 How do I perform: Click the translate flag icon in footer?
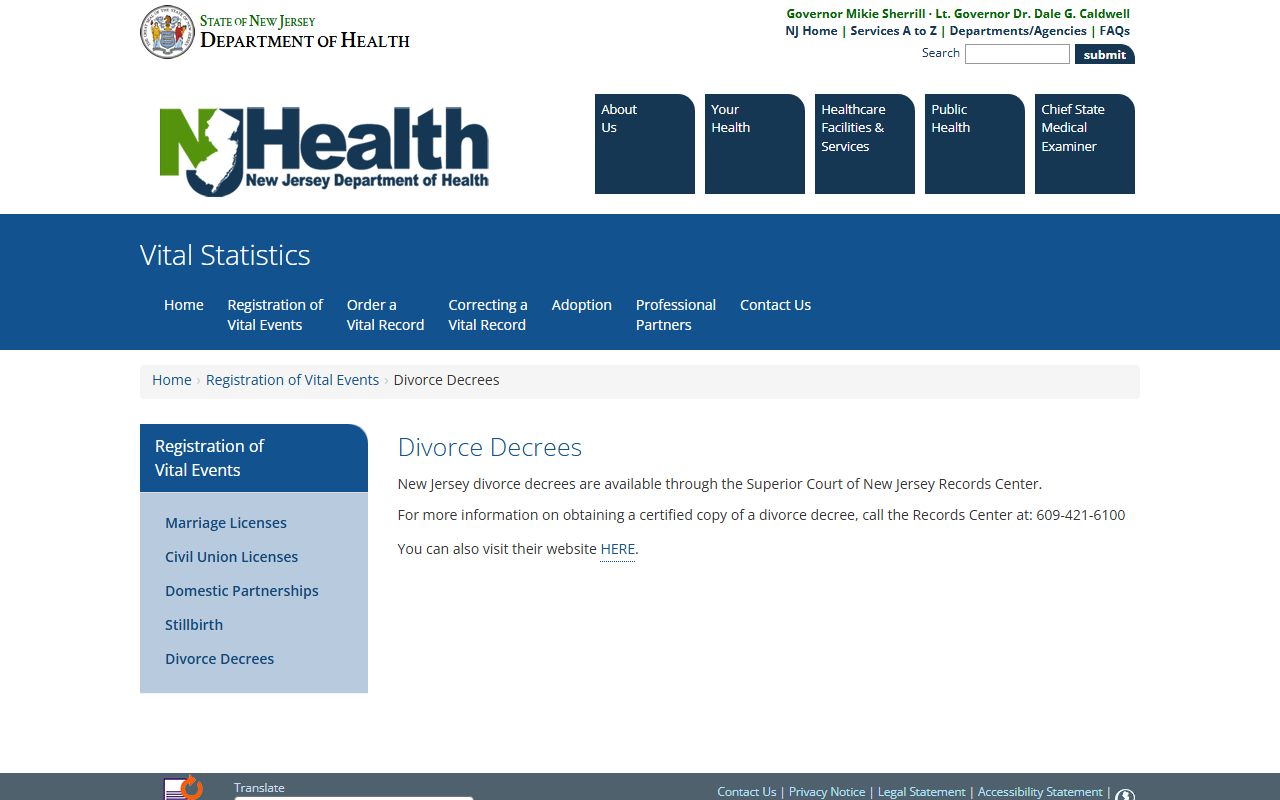click(x=183, y=789)
